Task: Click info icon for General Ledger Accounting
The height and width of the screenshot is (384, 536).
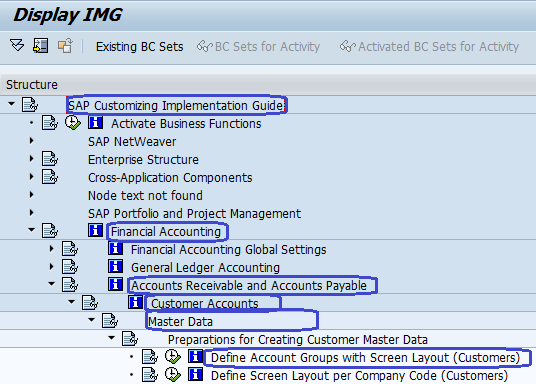Action: point(116,266)
